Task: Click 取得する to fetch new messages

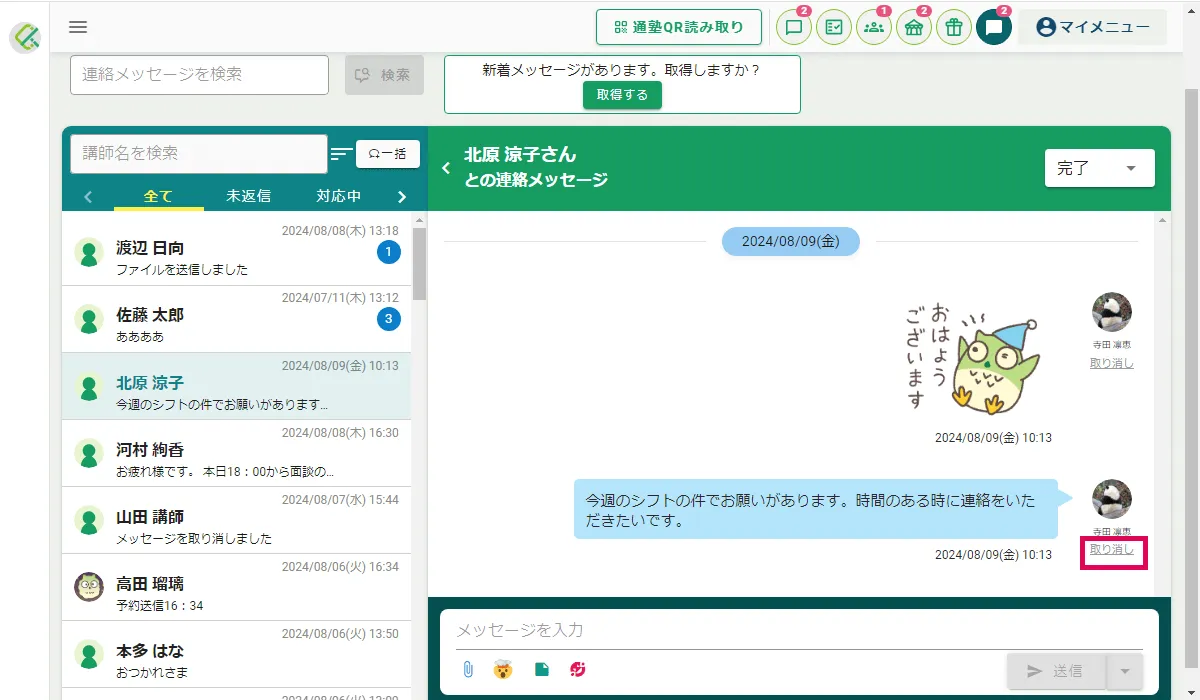Action: [622, 95]
